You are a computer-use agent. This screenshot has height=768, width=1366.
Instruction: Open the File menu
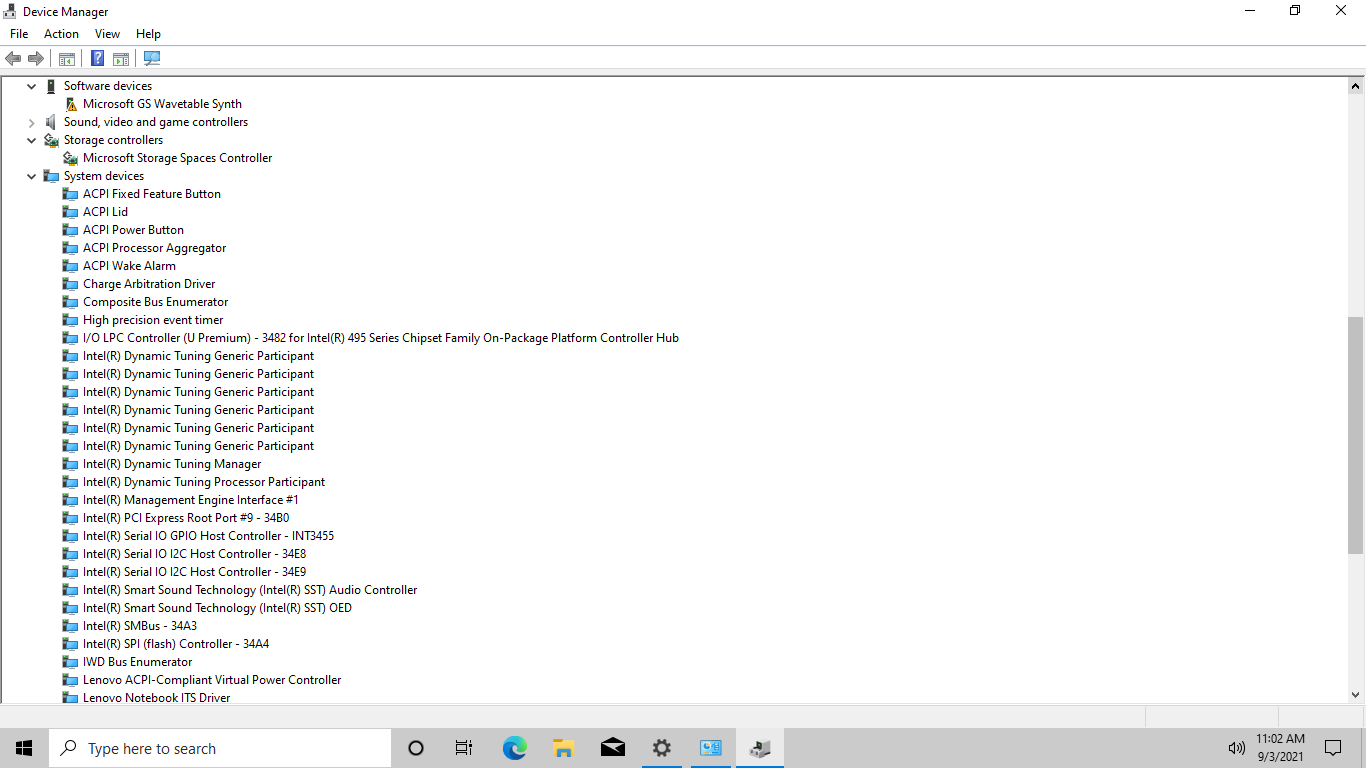[x=19, y=34]
